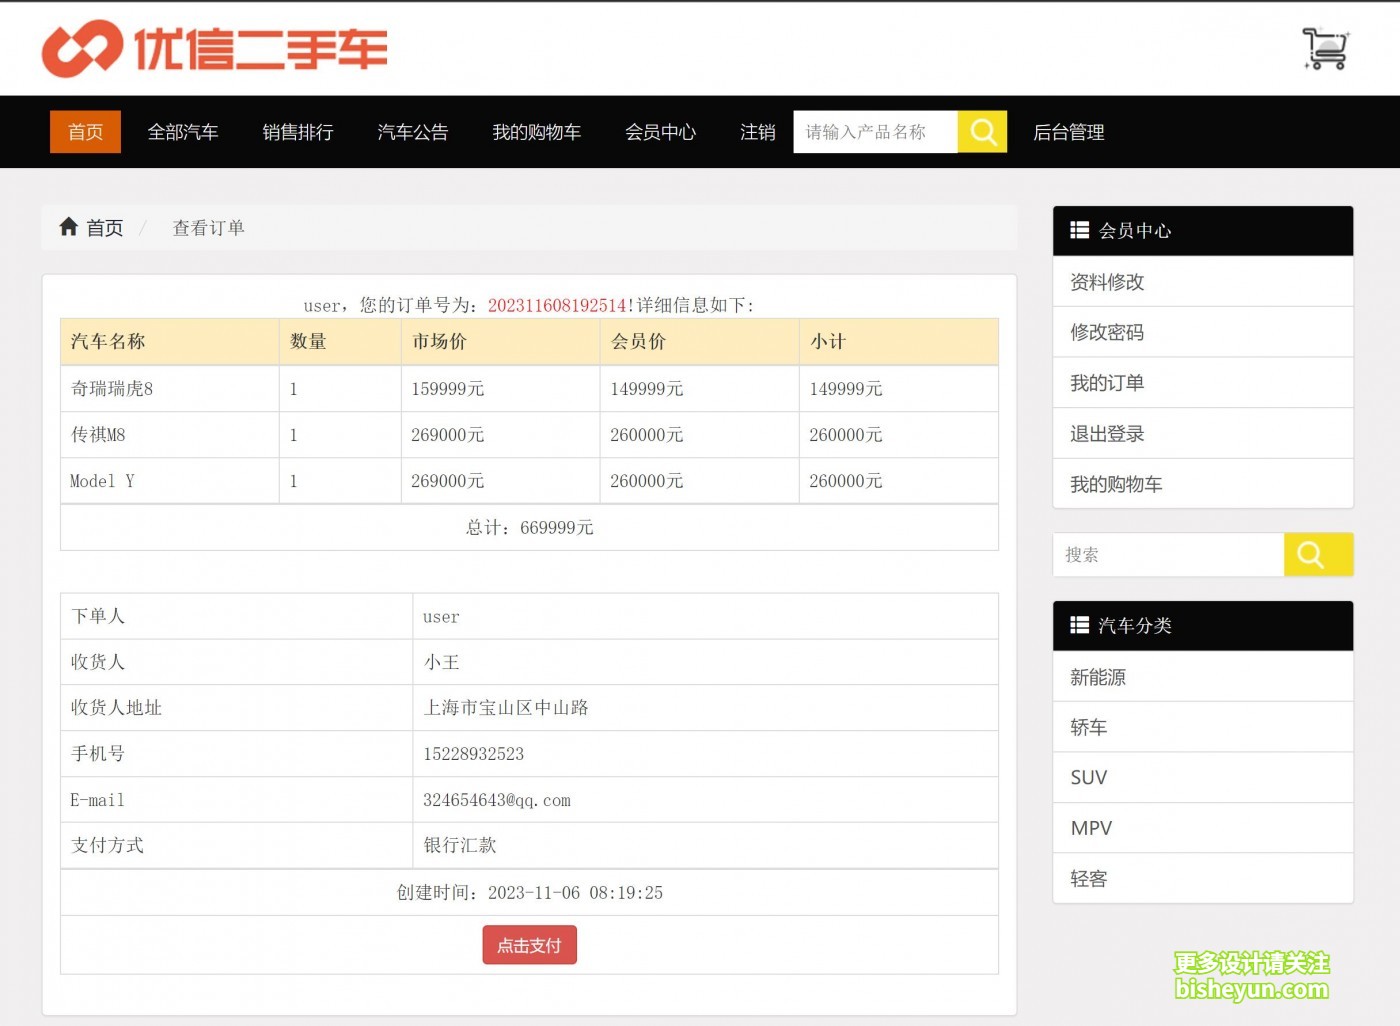1400x1026 pixels.
Task: Open the 首页 navigation tab
Action: pos(85,132)
